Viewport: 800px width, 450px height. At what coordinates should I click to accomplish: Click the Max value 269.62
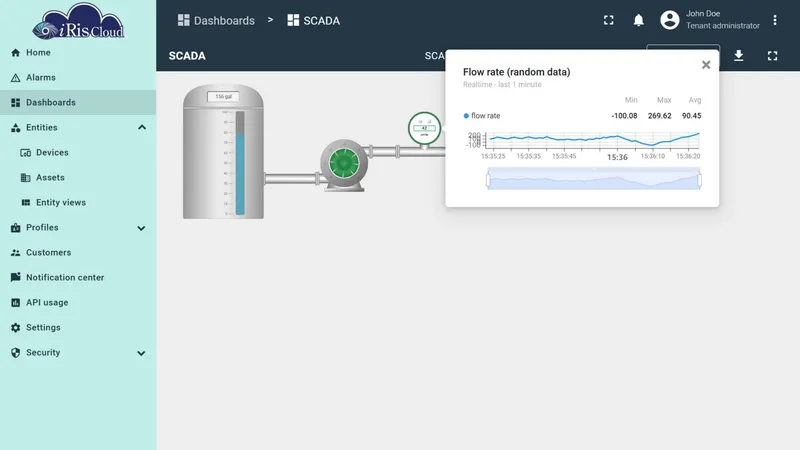659,116
